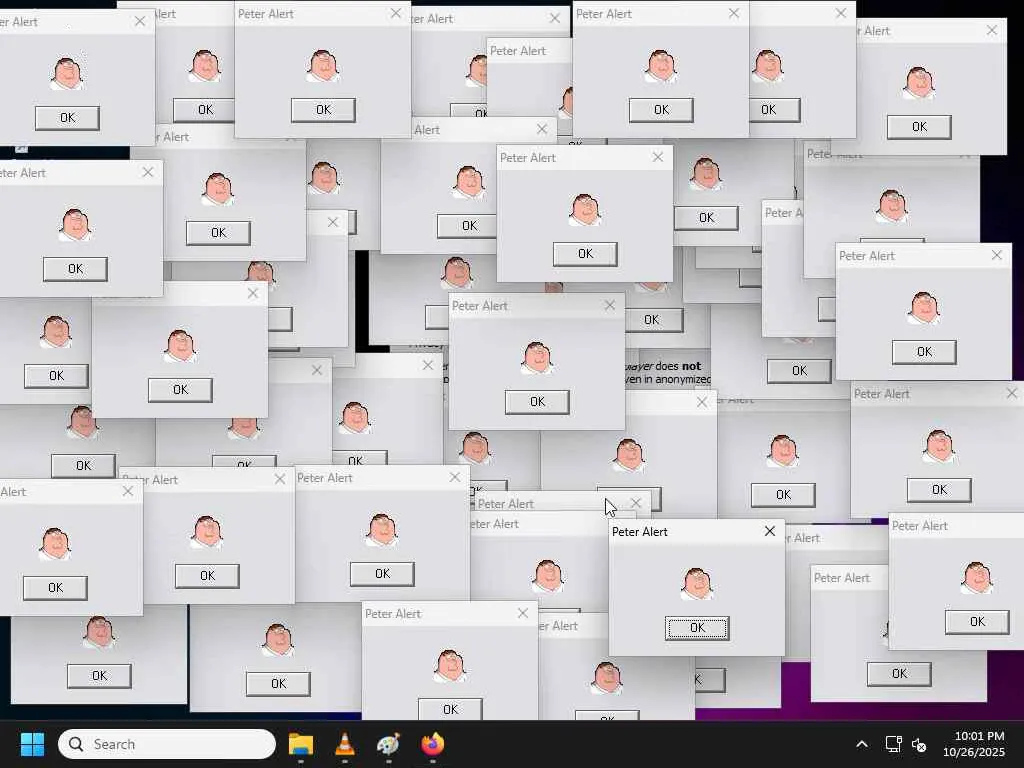Close the active Peter Alert with black title
The width and height of the screenshot is (1024, 768).
[x=770, y=532]
